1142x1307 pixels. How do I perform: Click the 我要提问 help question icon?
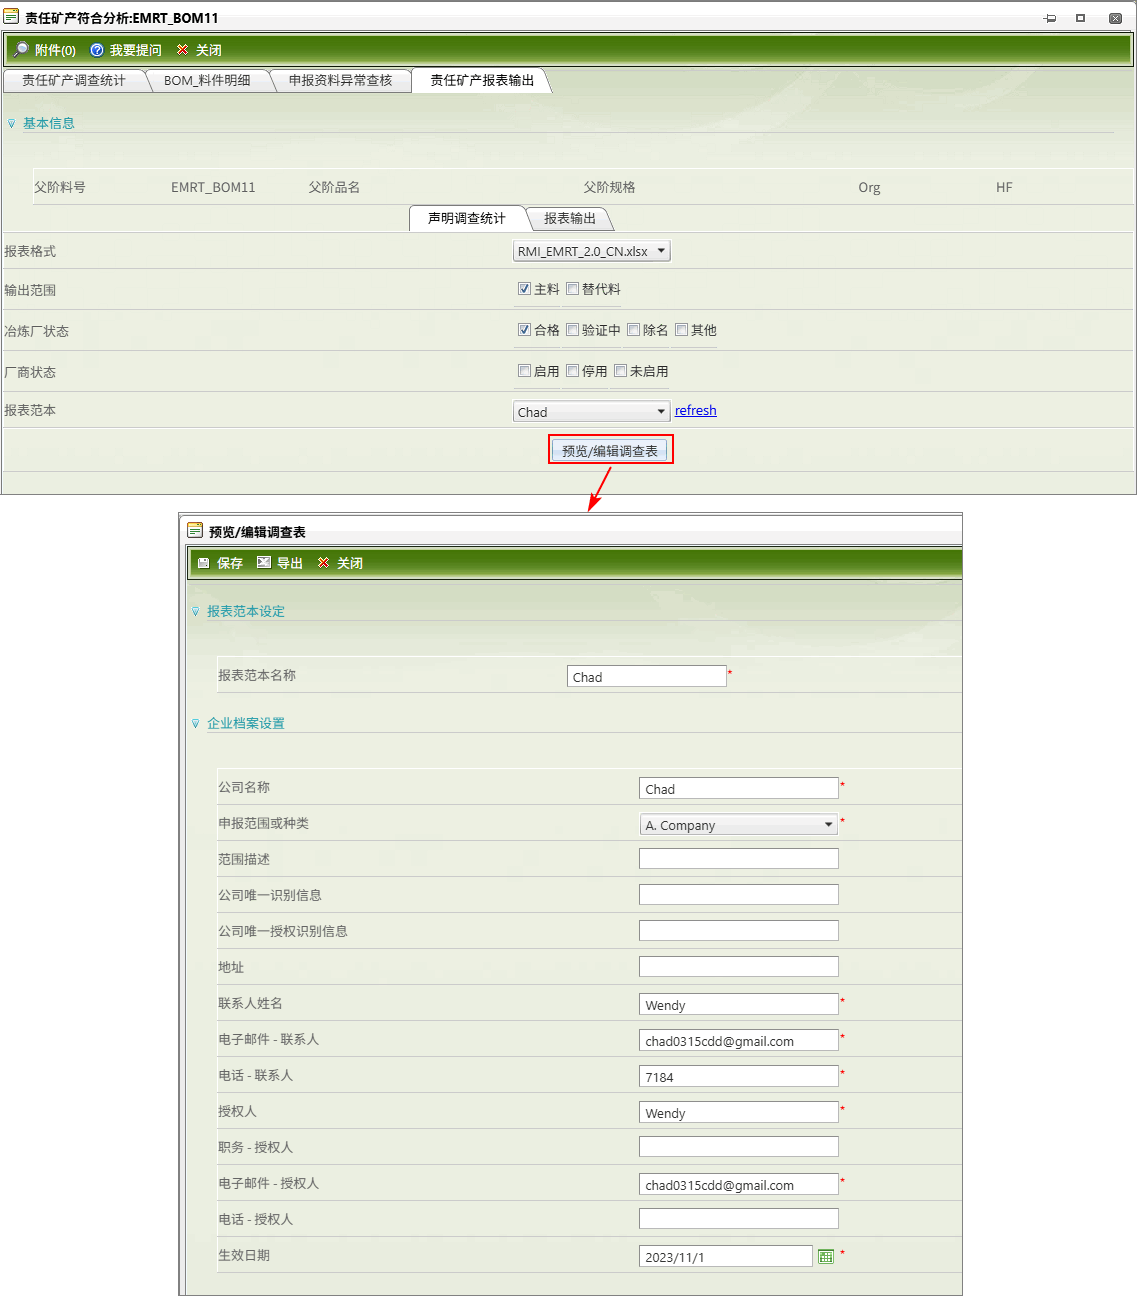tap(97, 50)
